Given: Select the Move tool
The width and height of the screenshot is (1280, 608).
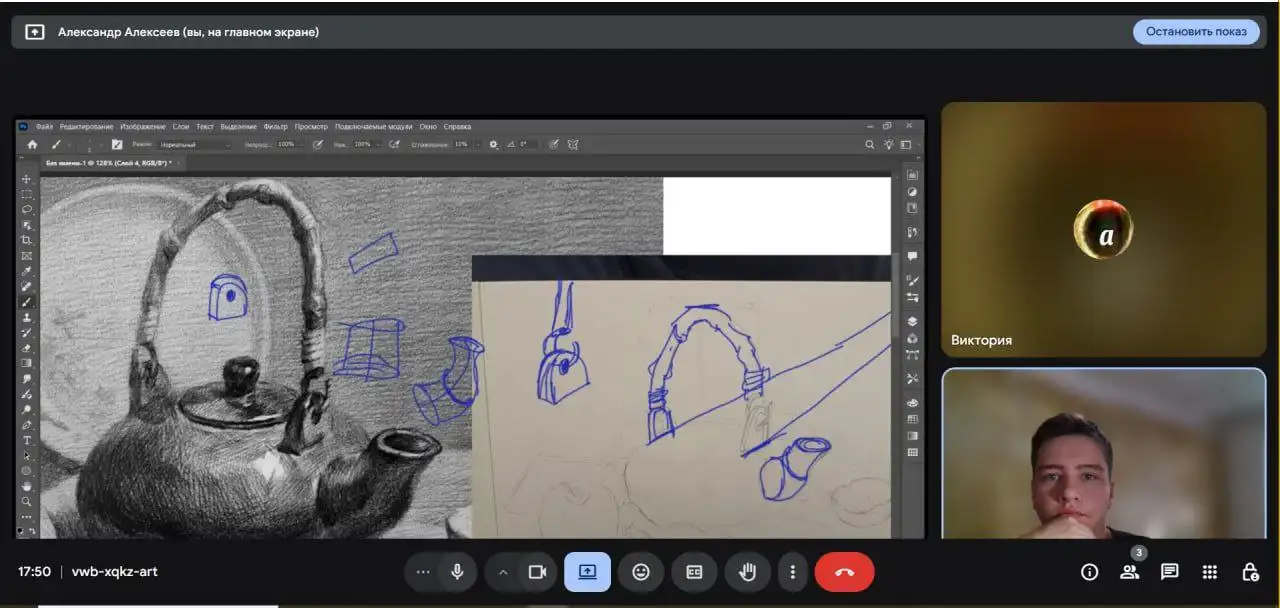Looking at the screenshot, I should [27, 179].
